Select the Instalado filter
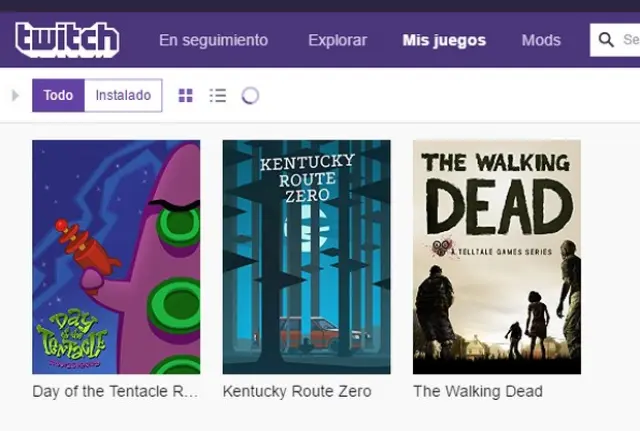 coord(123,96)
